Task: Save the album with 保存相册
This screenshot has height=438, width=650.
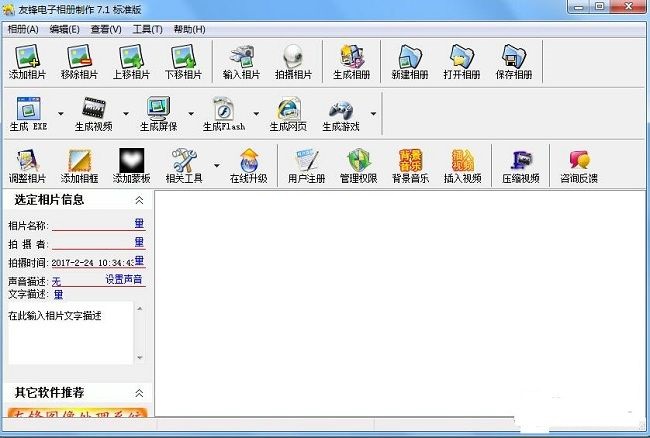Action: tap(514, 62)
